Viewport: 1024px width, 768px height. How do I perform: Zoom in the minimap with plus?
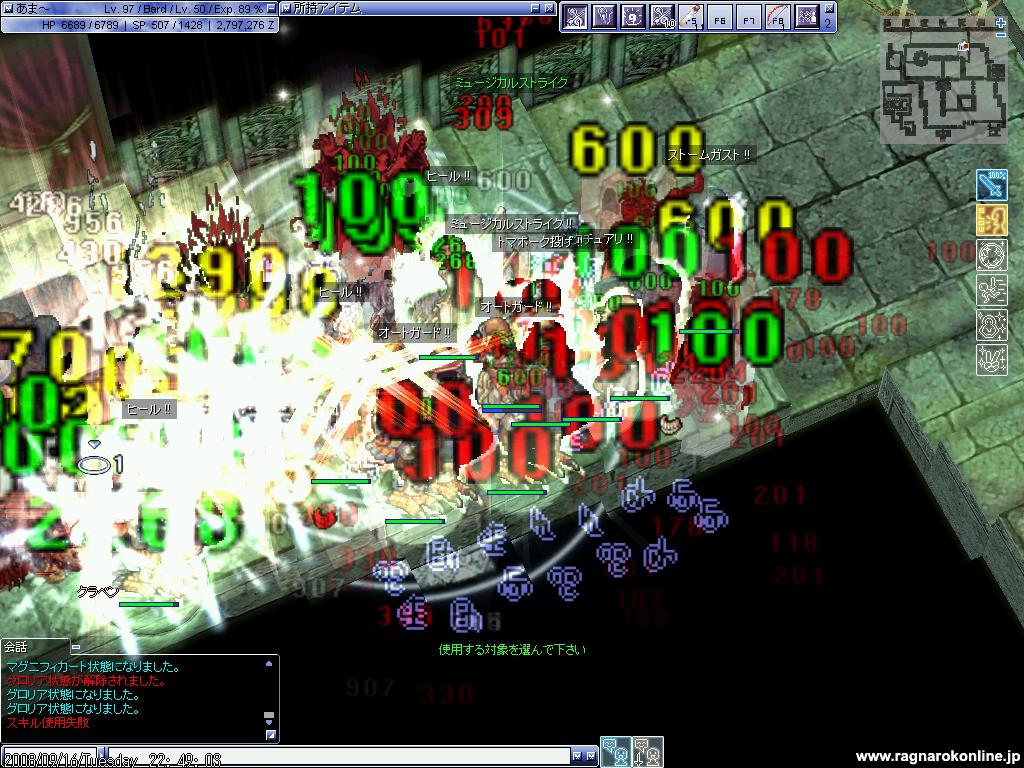1000,22
